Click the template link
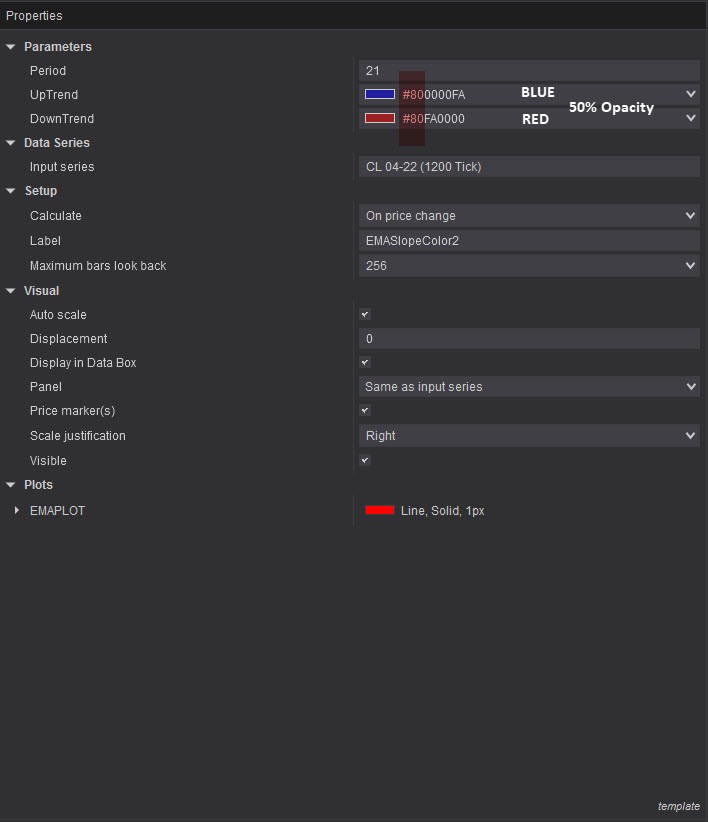Screen dimensions: 708x822 coord(678,806)
